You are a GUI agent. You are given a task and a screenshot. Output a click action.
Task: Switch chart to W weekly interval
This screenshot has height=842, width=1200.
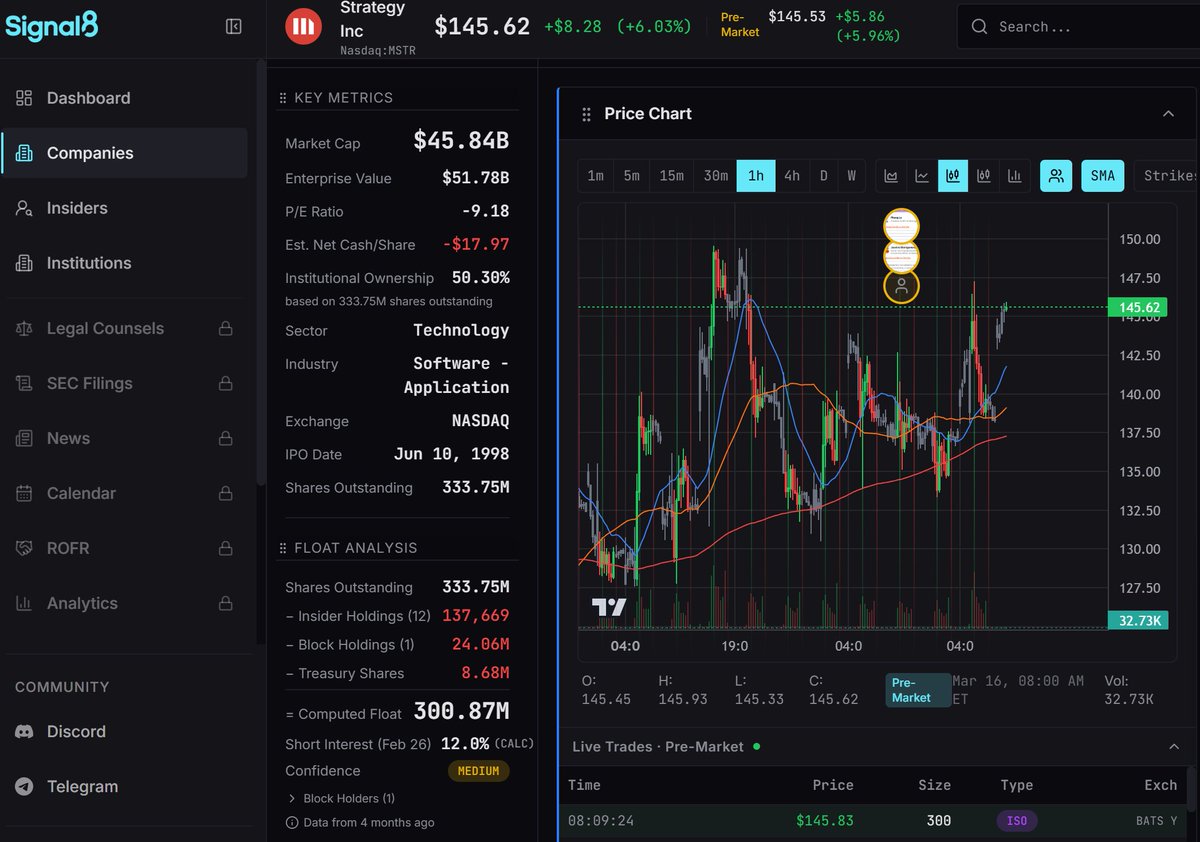(852, 176)
